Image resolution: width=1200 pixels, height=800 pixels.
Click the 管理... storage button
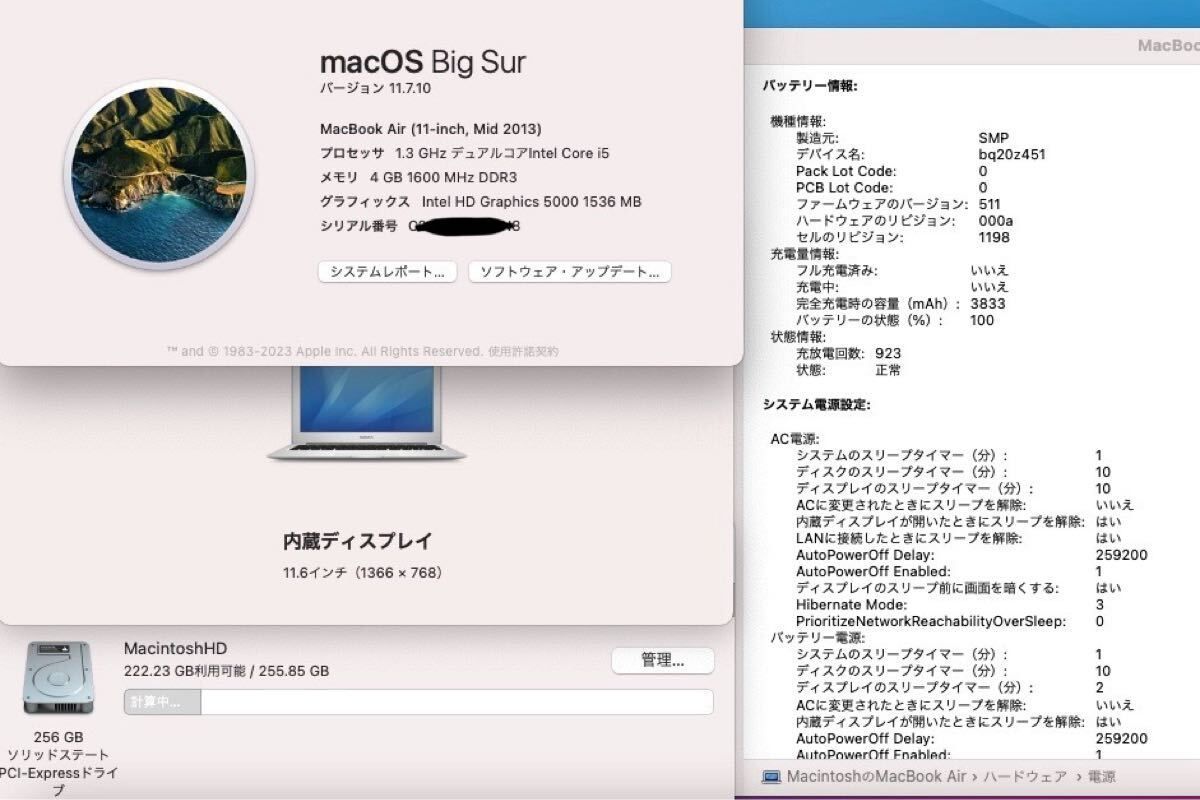662,661
